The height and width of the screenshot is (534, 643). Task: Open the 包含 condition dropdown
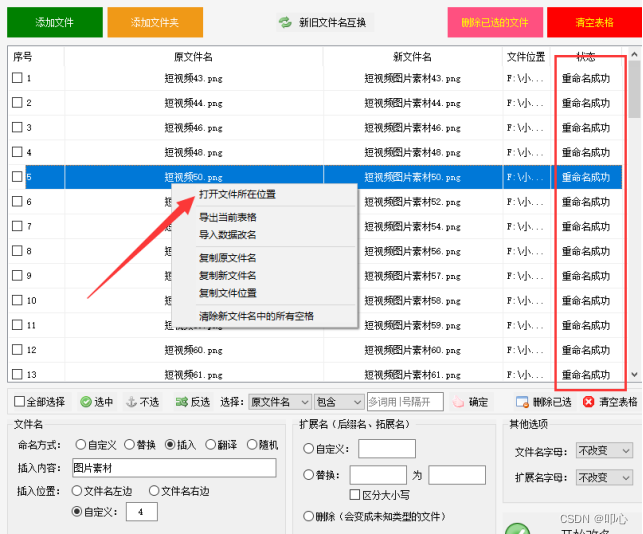339,402
